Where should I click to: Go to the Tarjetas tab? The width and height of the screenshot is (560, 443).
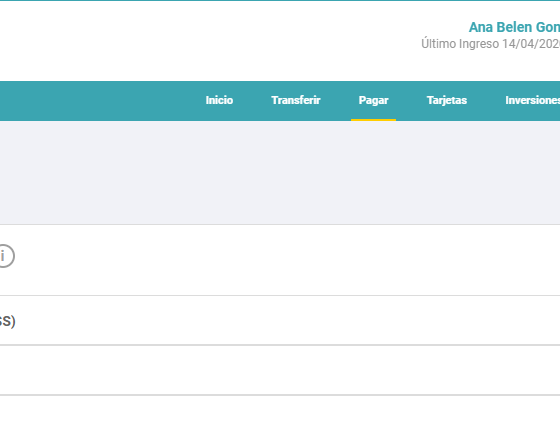point(447,100)
